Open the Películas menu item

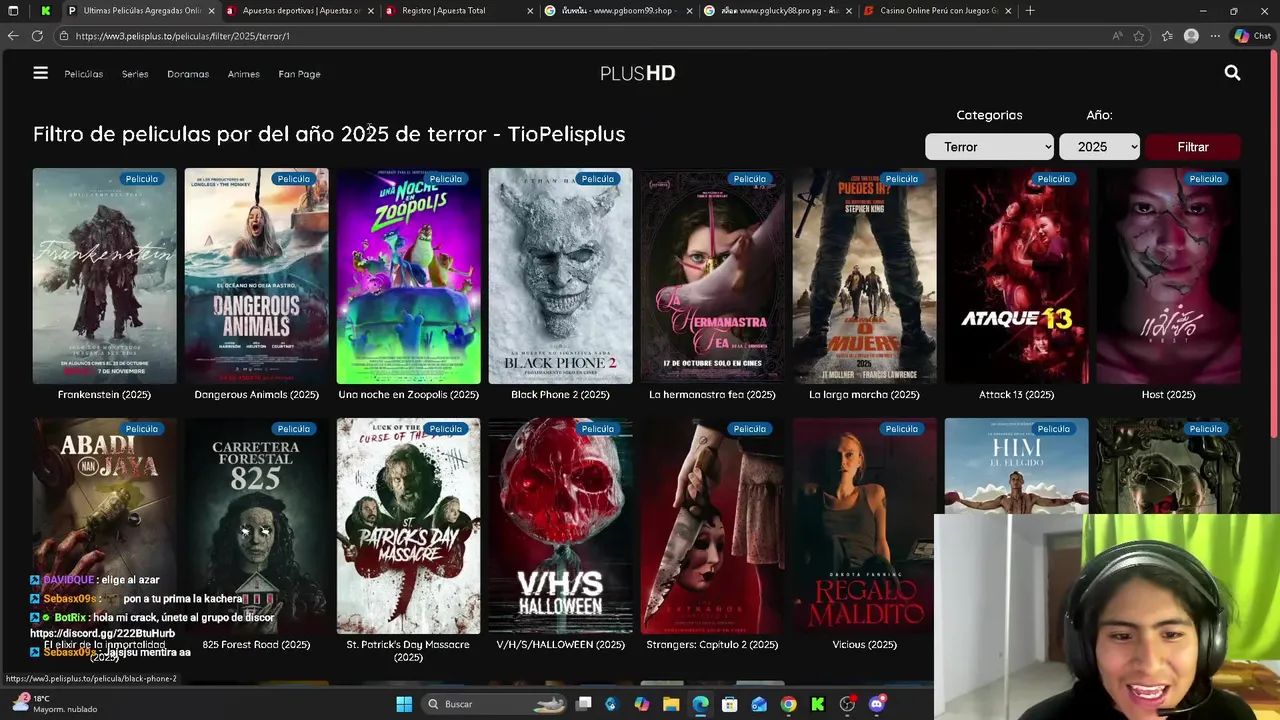(x=84, y=74)
